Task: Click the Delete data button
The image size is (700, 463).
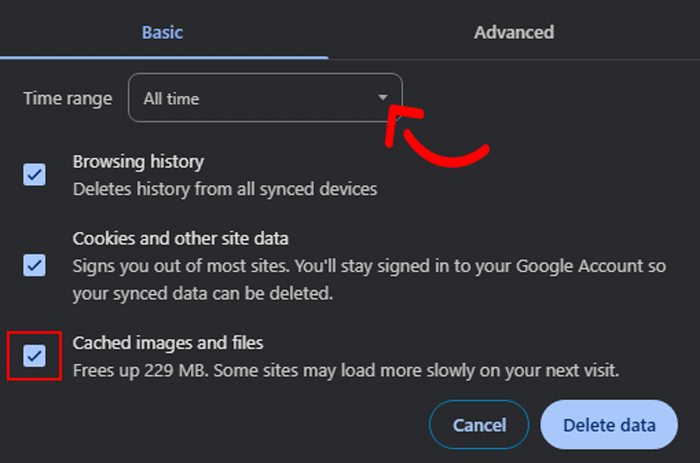Action: click(x=609, y=425)
